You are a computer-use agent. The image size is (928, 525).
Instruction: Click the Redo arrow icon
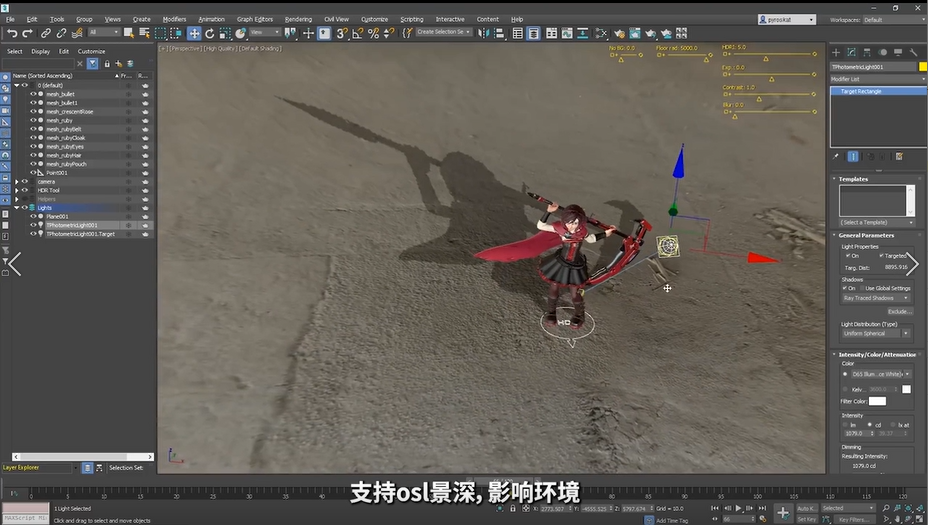(x=27, y=33)
